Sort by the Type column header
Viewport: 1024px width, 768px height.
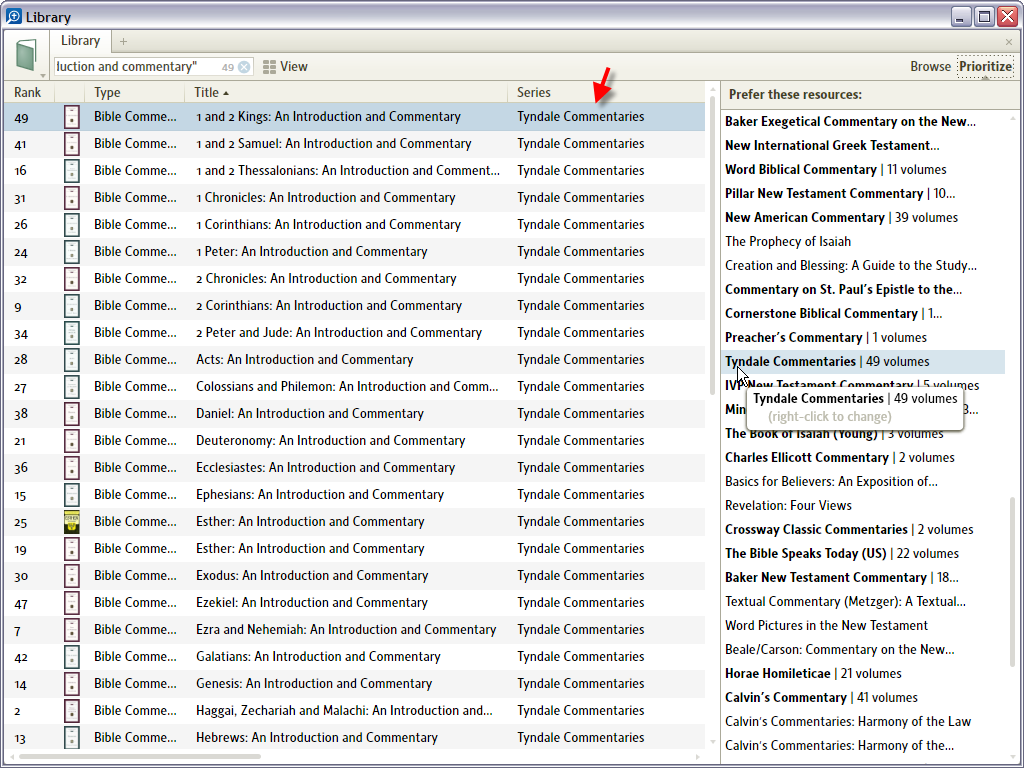click(x=107, y=92)
